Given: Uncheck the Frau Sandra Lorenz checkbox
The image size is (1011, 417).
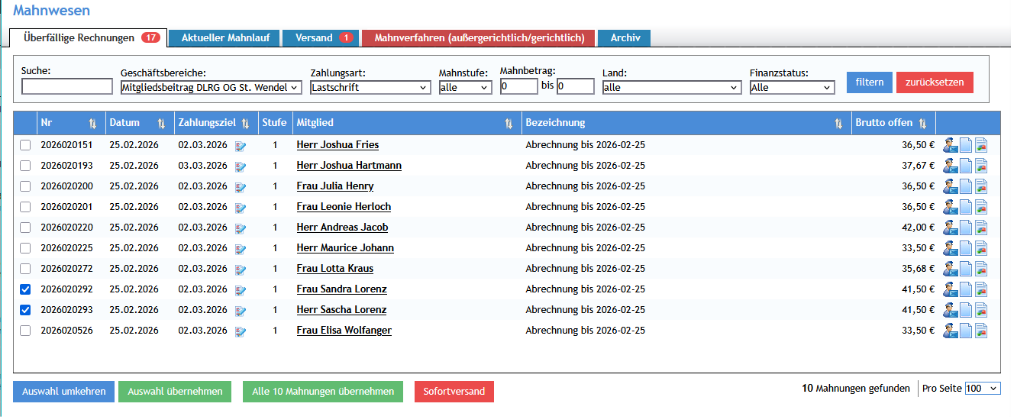Looking at the screenshot, I should pyautogui.click(x=25, y=289).
